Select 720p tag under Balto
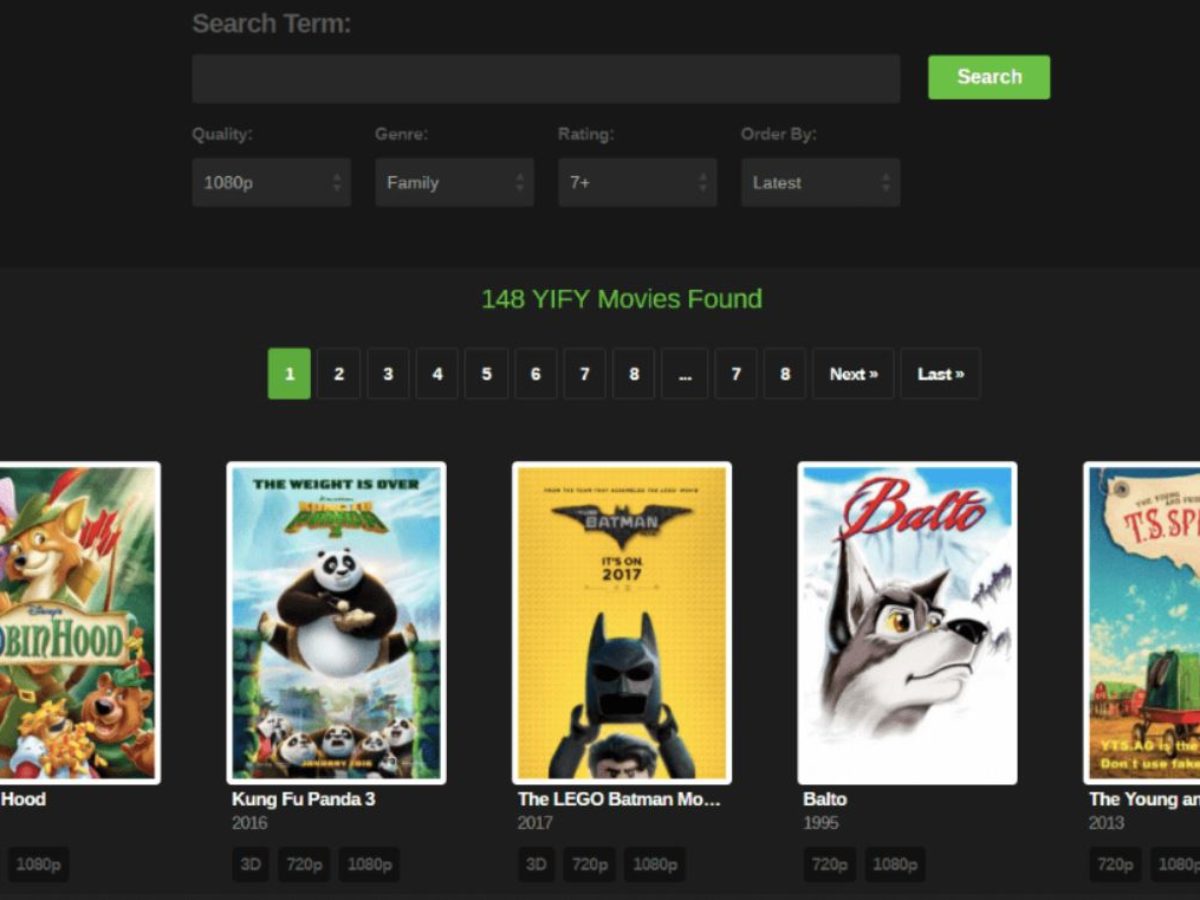Image resolution: width=1200 pixels, height=900 pixels. pyautogui.click(x=830, y=864)
